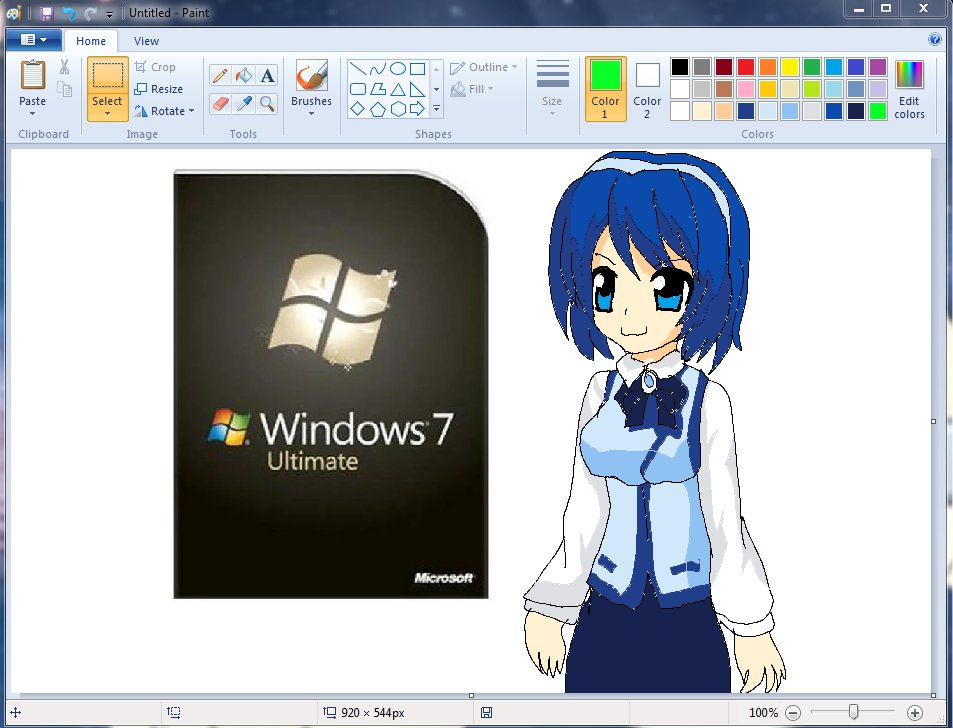Select the Text tool

(267, 75)
